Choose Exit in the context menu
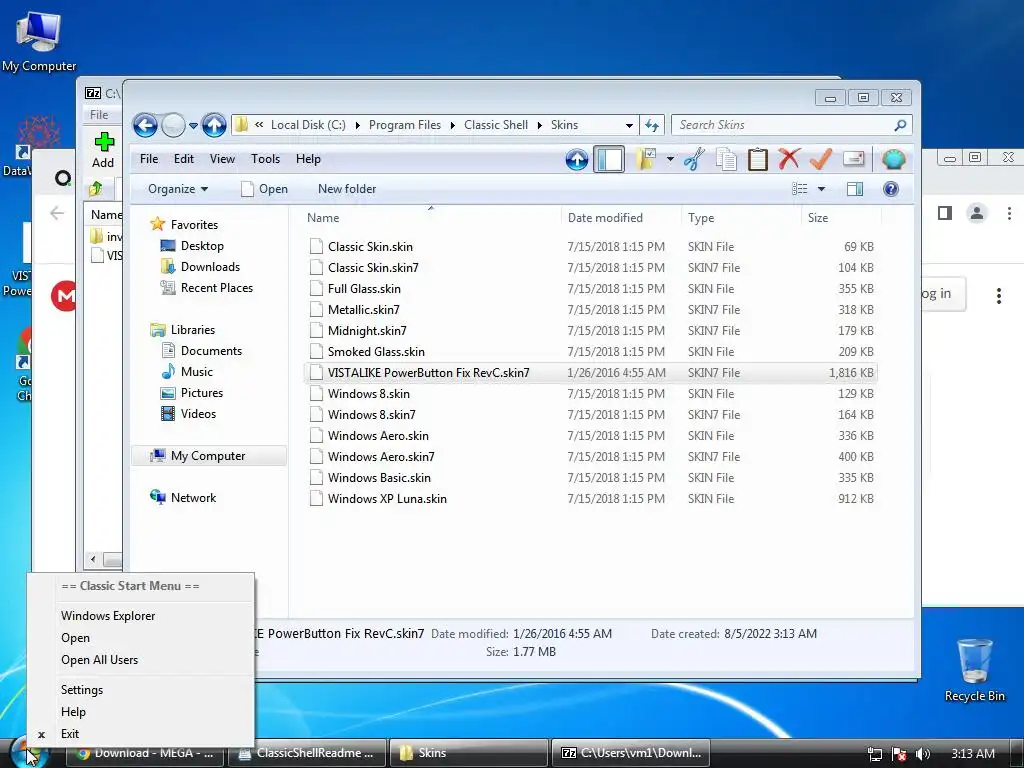The width and height of the screenshot is (1024, 768). [x=69, y=734]
